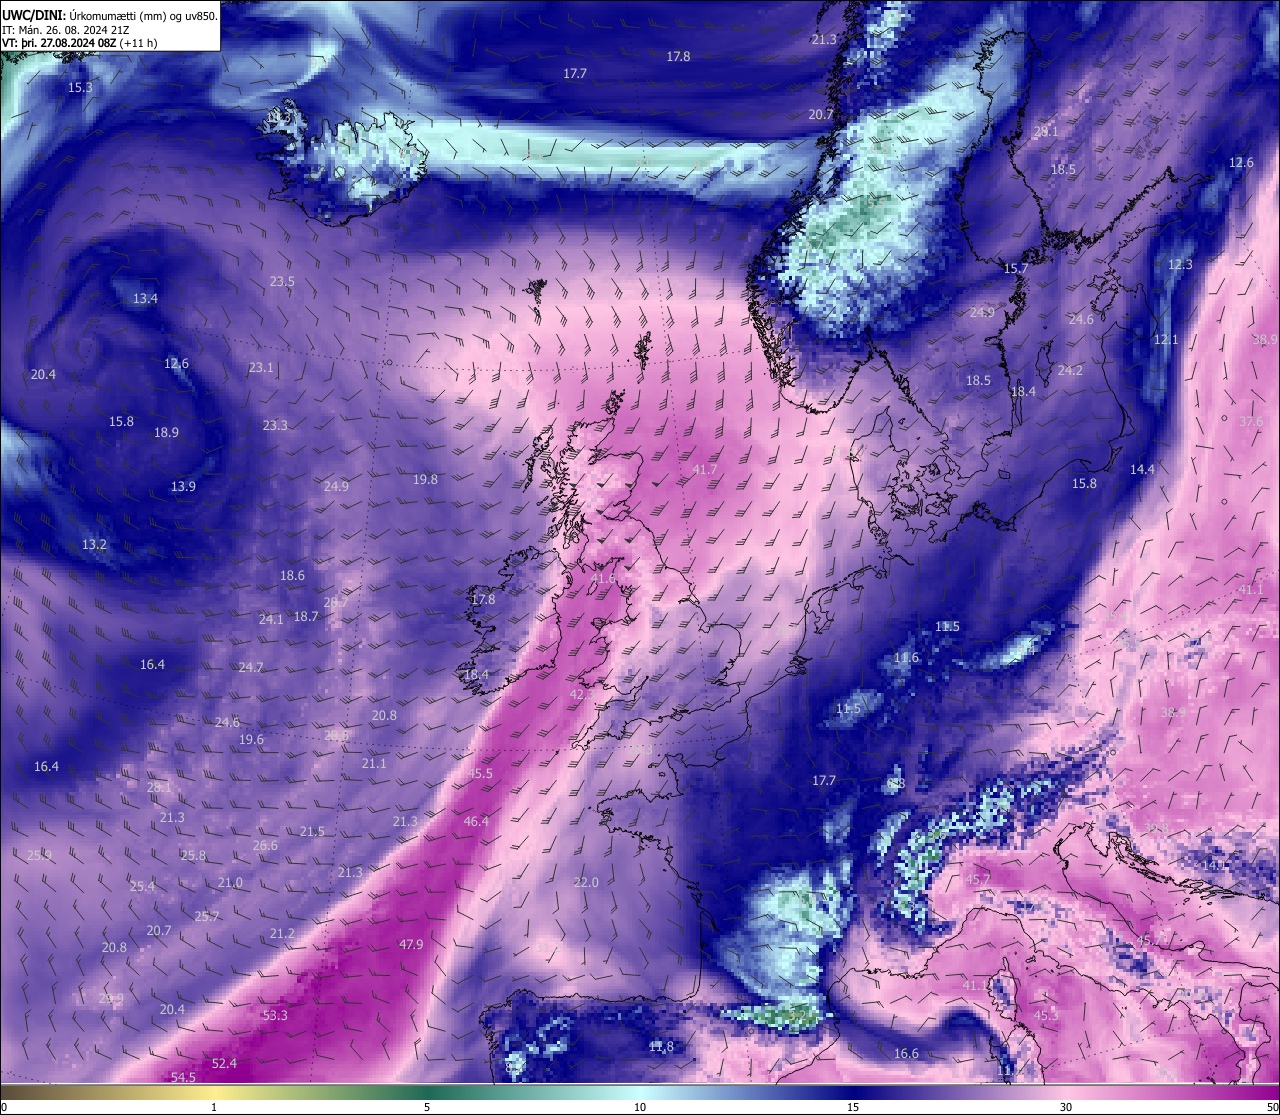Screen dimensions: 1280x1115
Task: Click the 25.8 value label
Action: (x=193, y=856)
